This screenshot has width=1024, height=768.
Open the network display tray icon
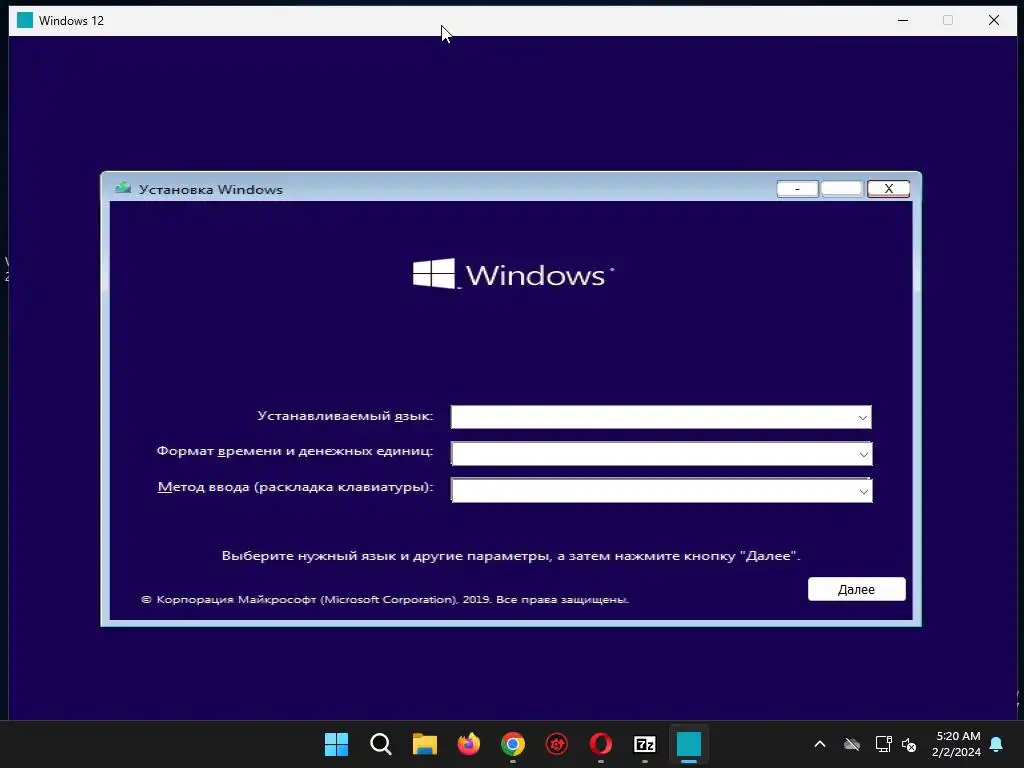pyautogui.click(x=884, y=744)
